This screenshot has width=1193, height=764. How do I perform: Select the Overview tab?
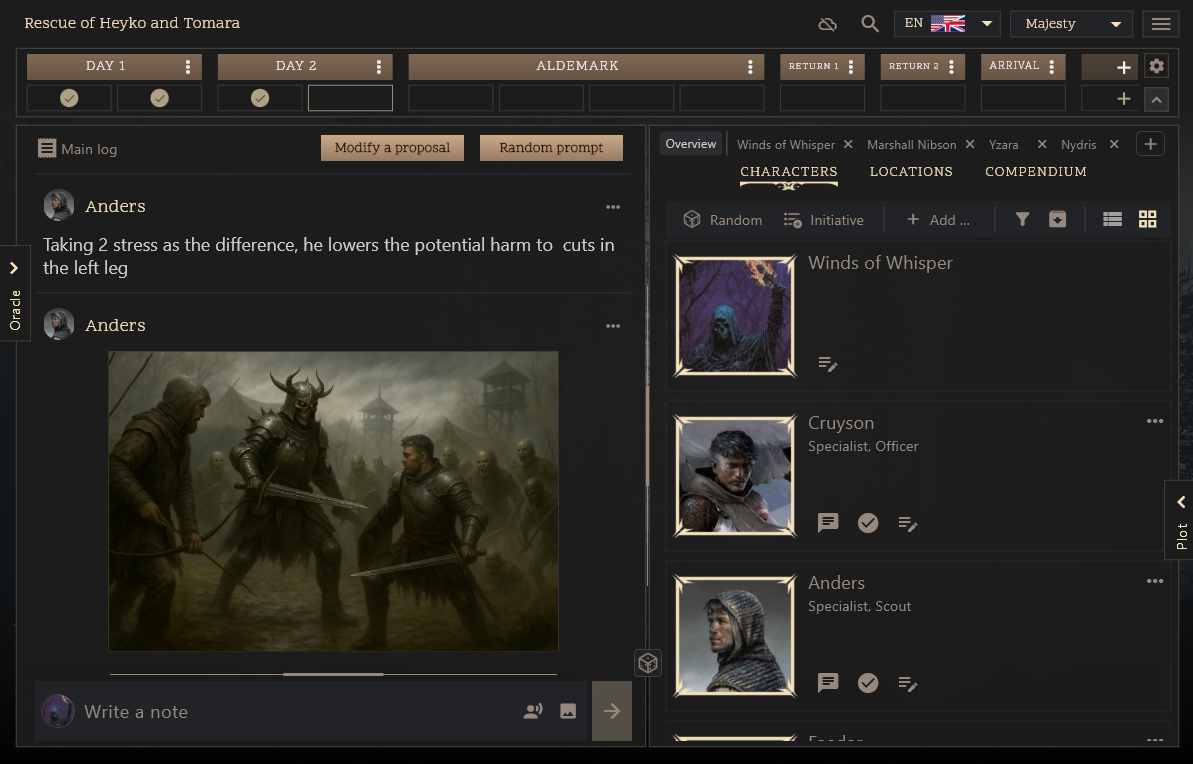690,143
